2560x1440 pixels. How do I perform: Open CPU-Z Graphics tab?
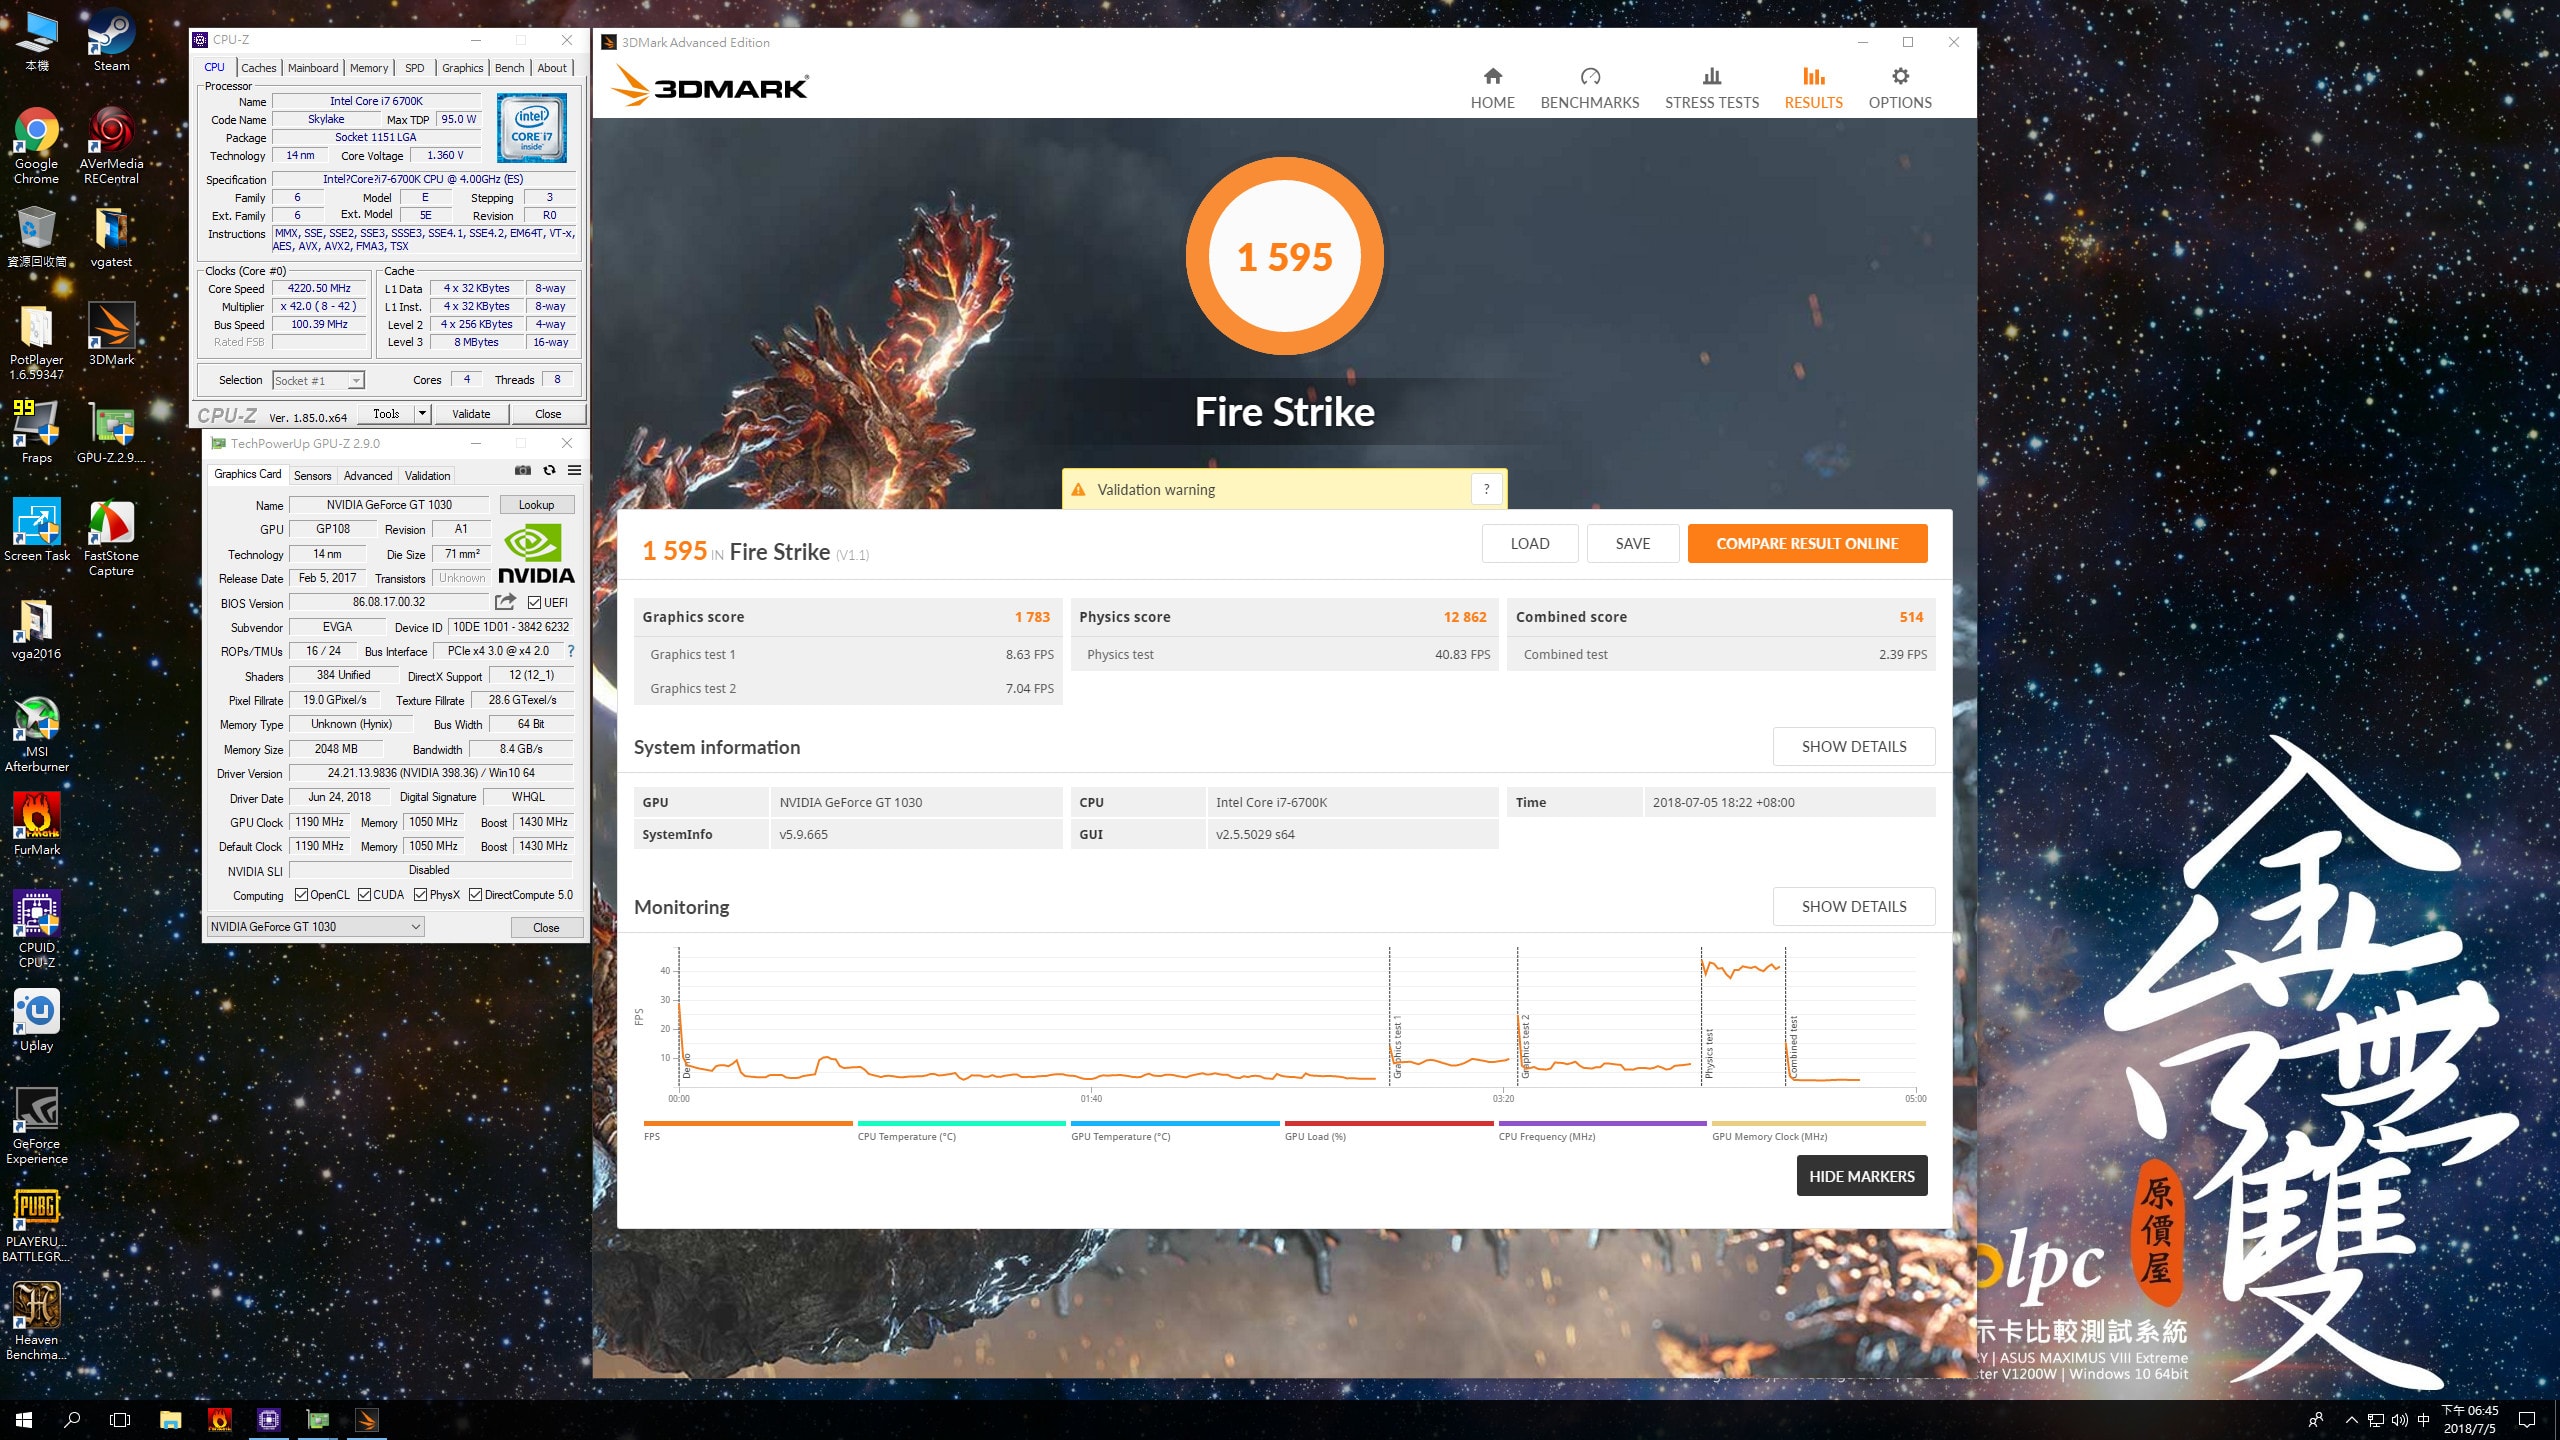[x=462, y=68]
